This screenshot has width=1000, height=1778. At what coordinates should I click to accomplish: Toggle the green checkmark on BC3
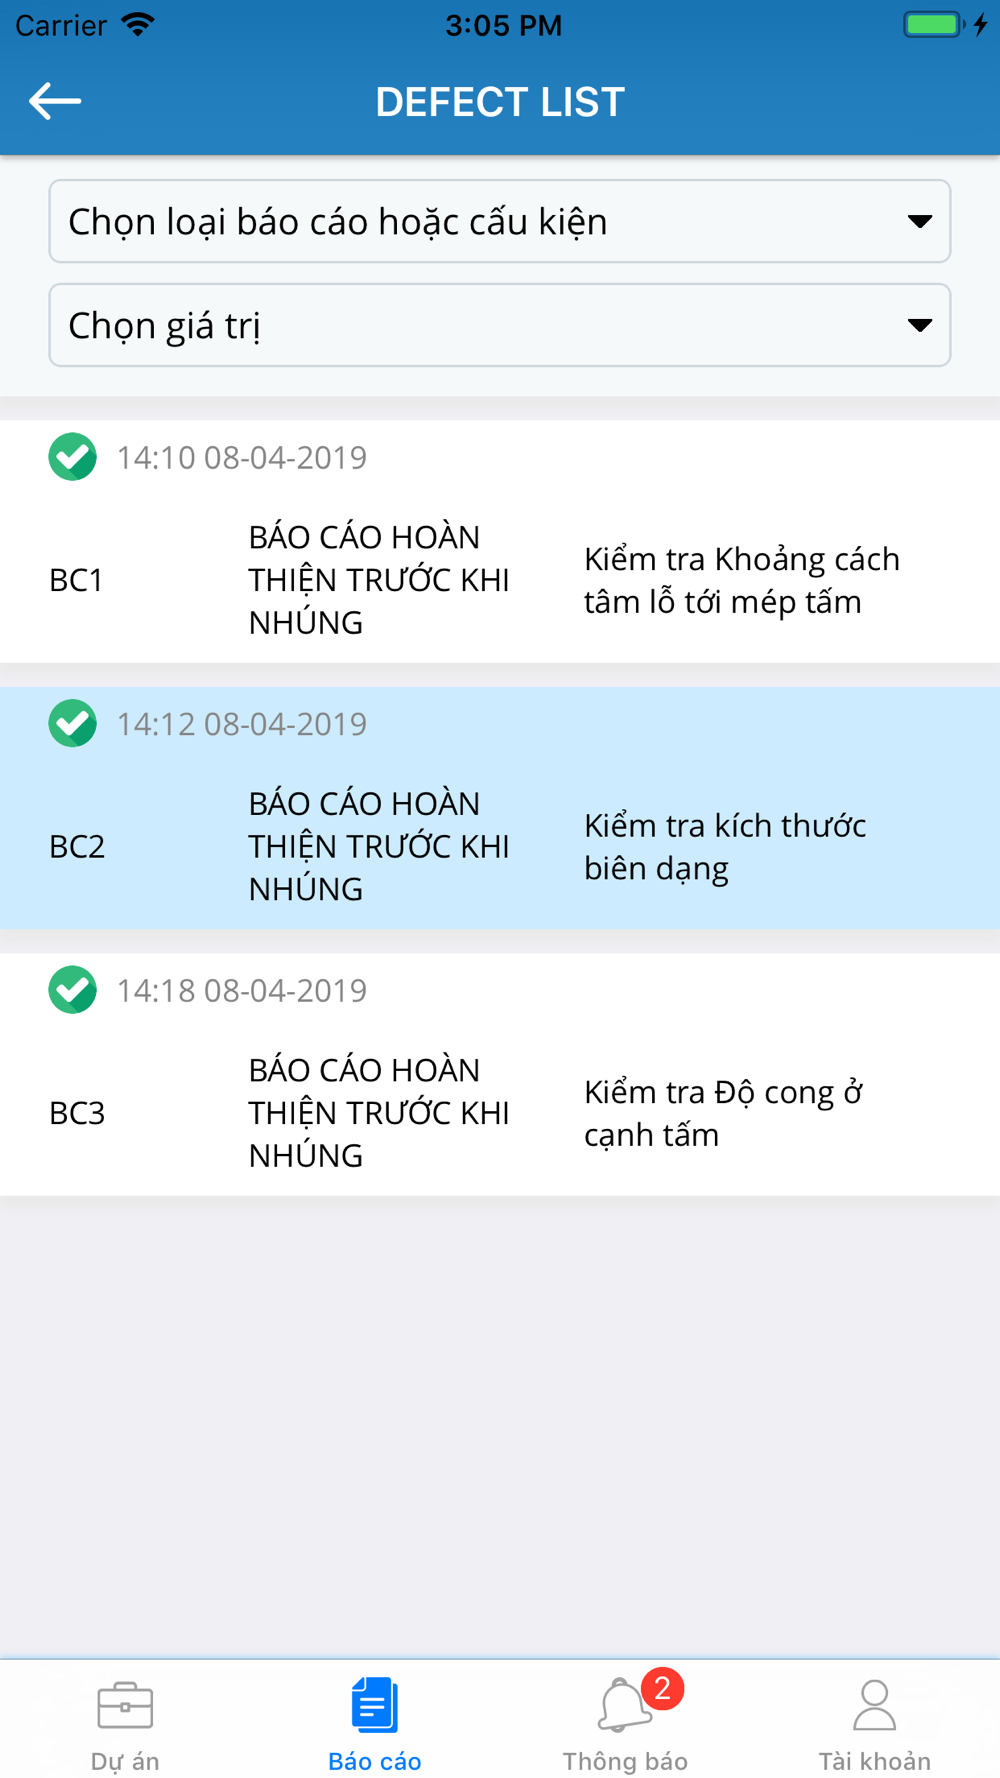[x=73, y=990]
